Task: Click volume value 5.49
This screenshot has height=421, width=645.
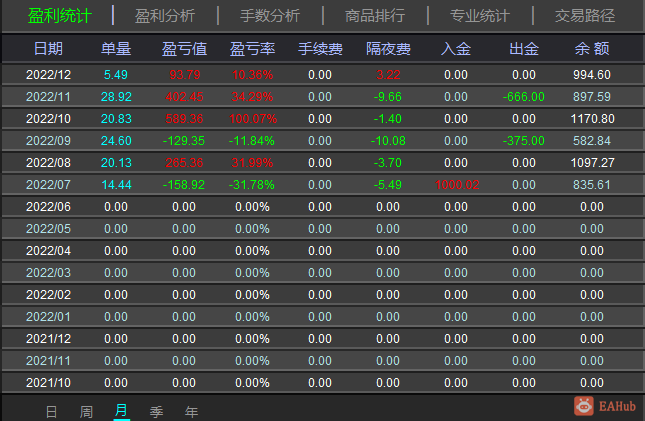Action: pos(116,75)
